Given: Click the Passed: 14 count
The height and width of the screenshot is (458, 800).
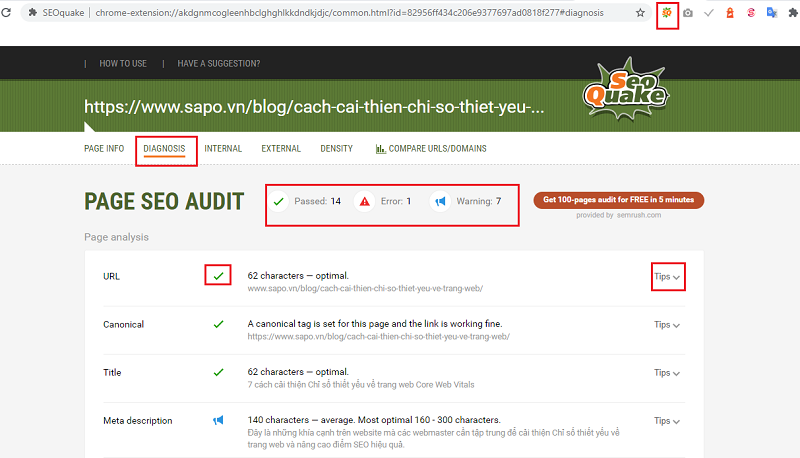Looking at the screenshot, I should point(317,201).
